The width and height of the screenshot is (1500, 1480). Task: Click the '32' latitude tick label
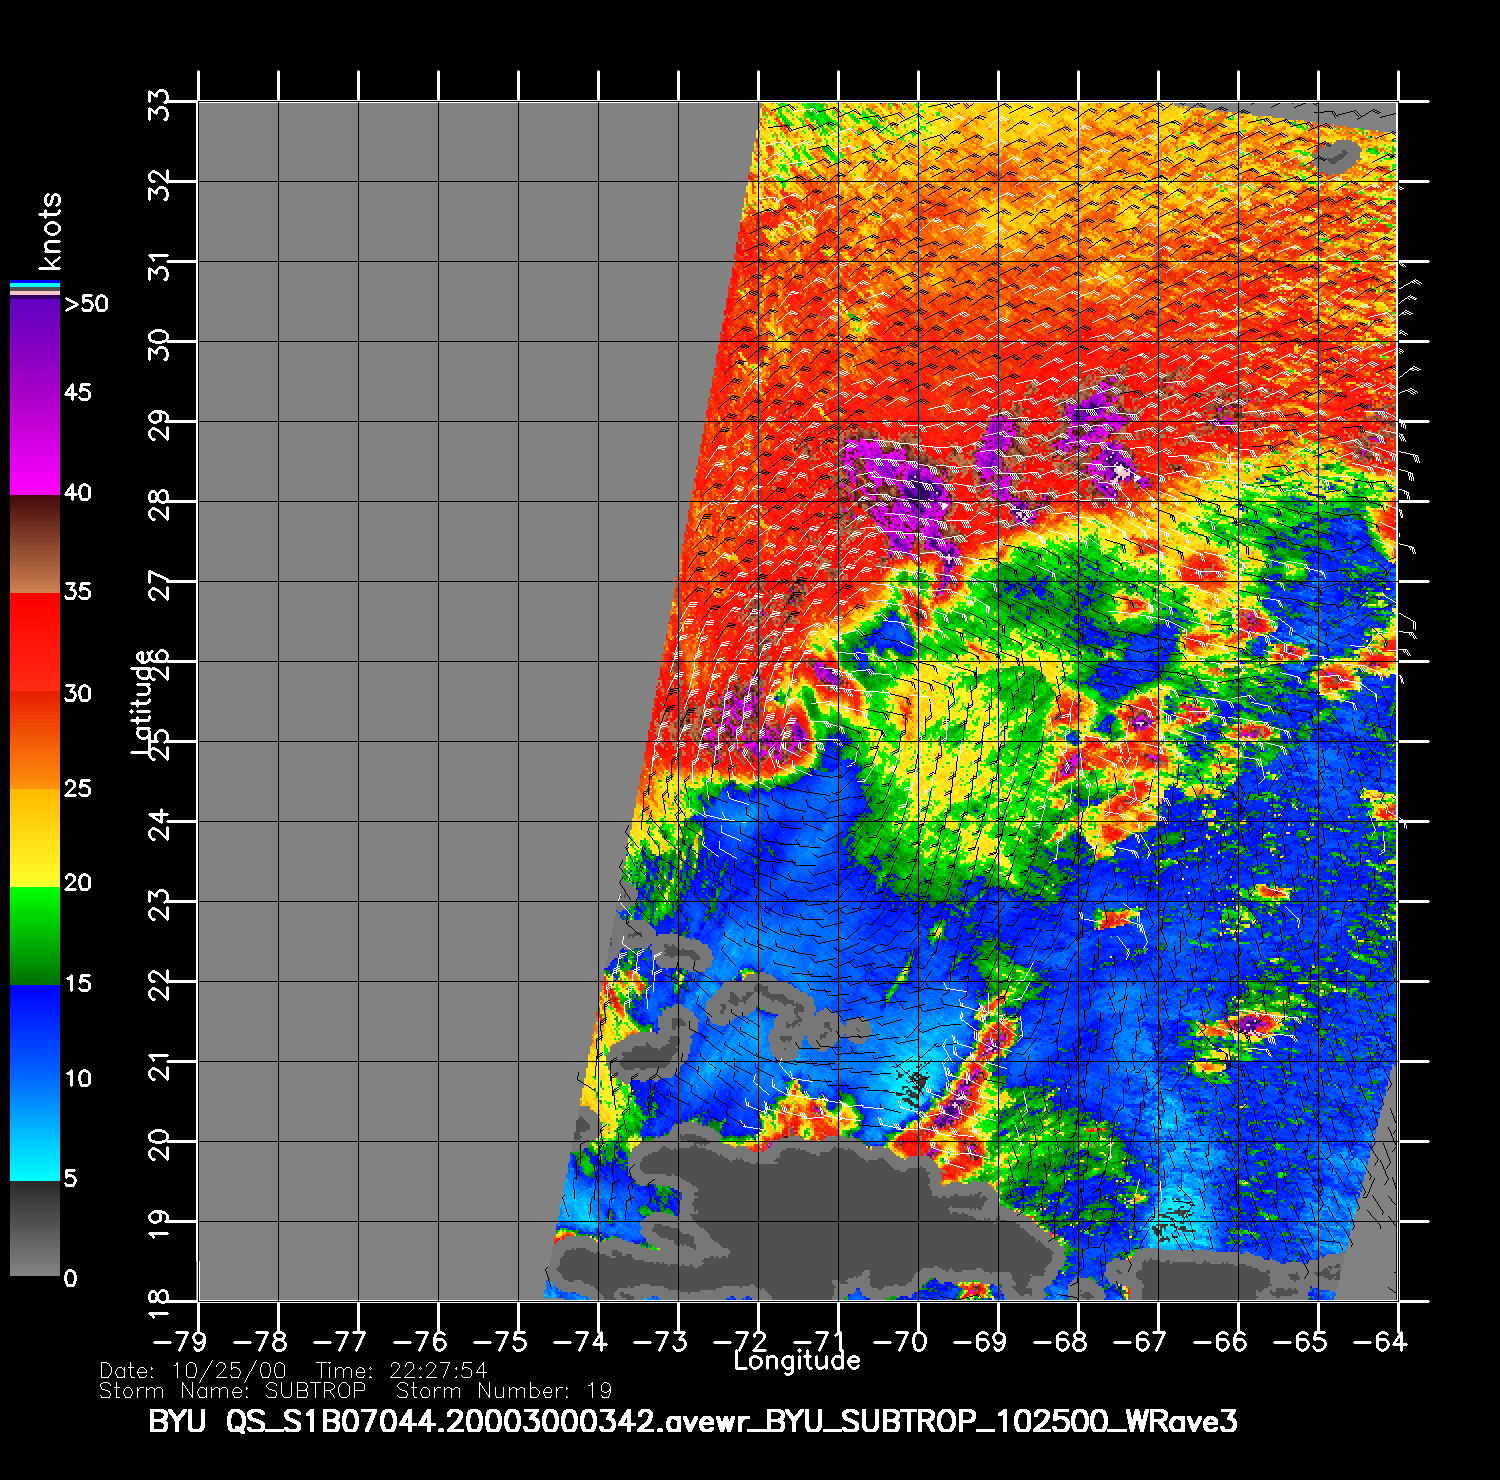(x=160, y=183)
